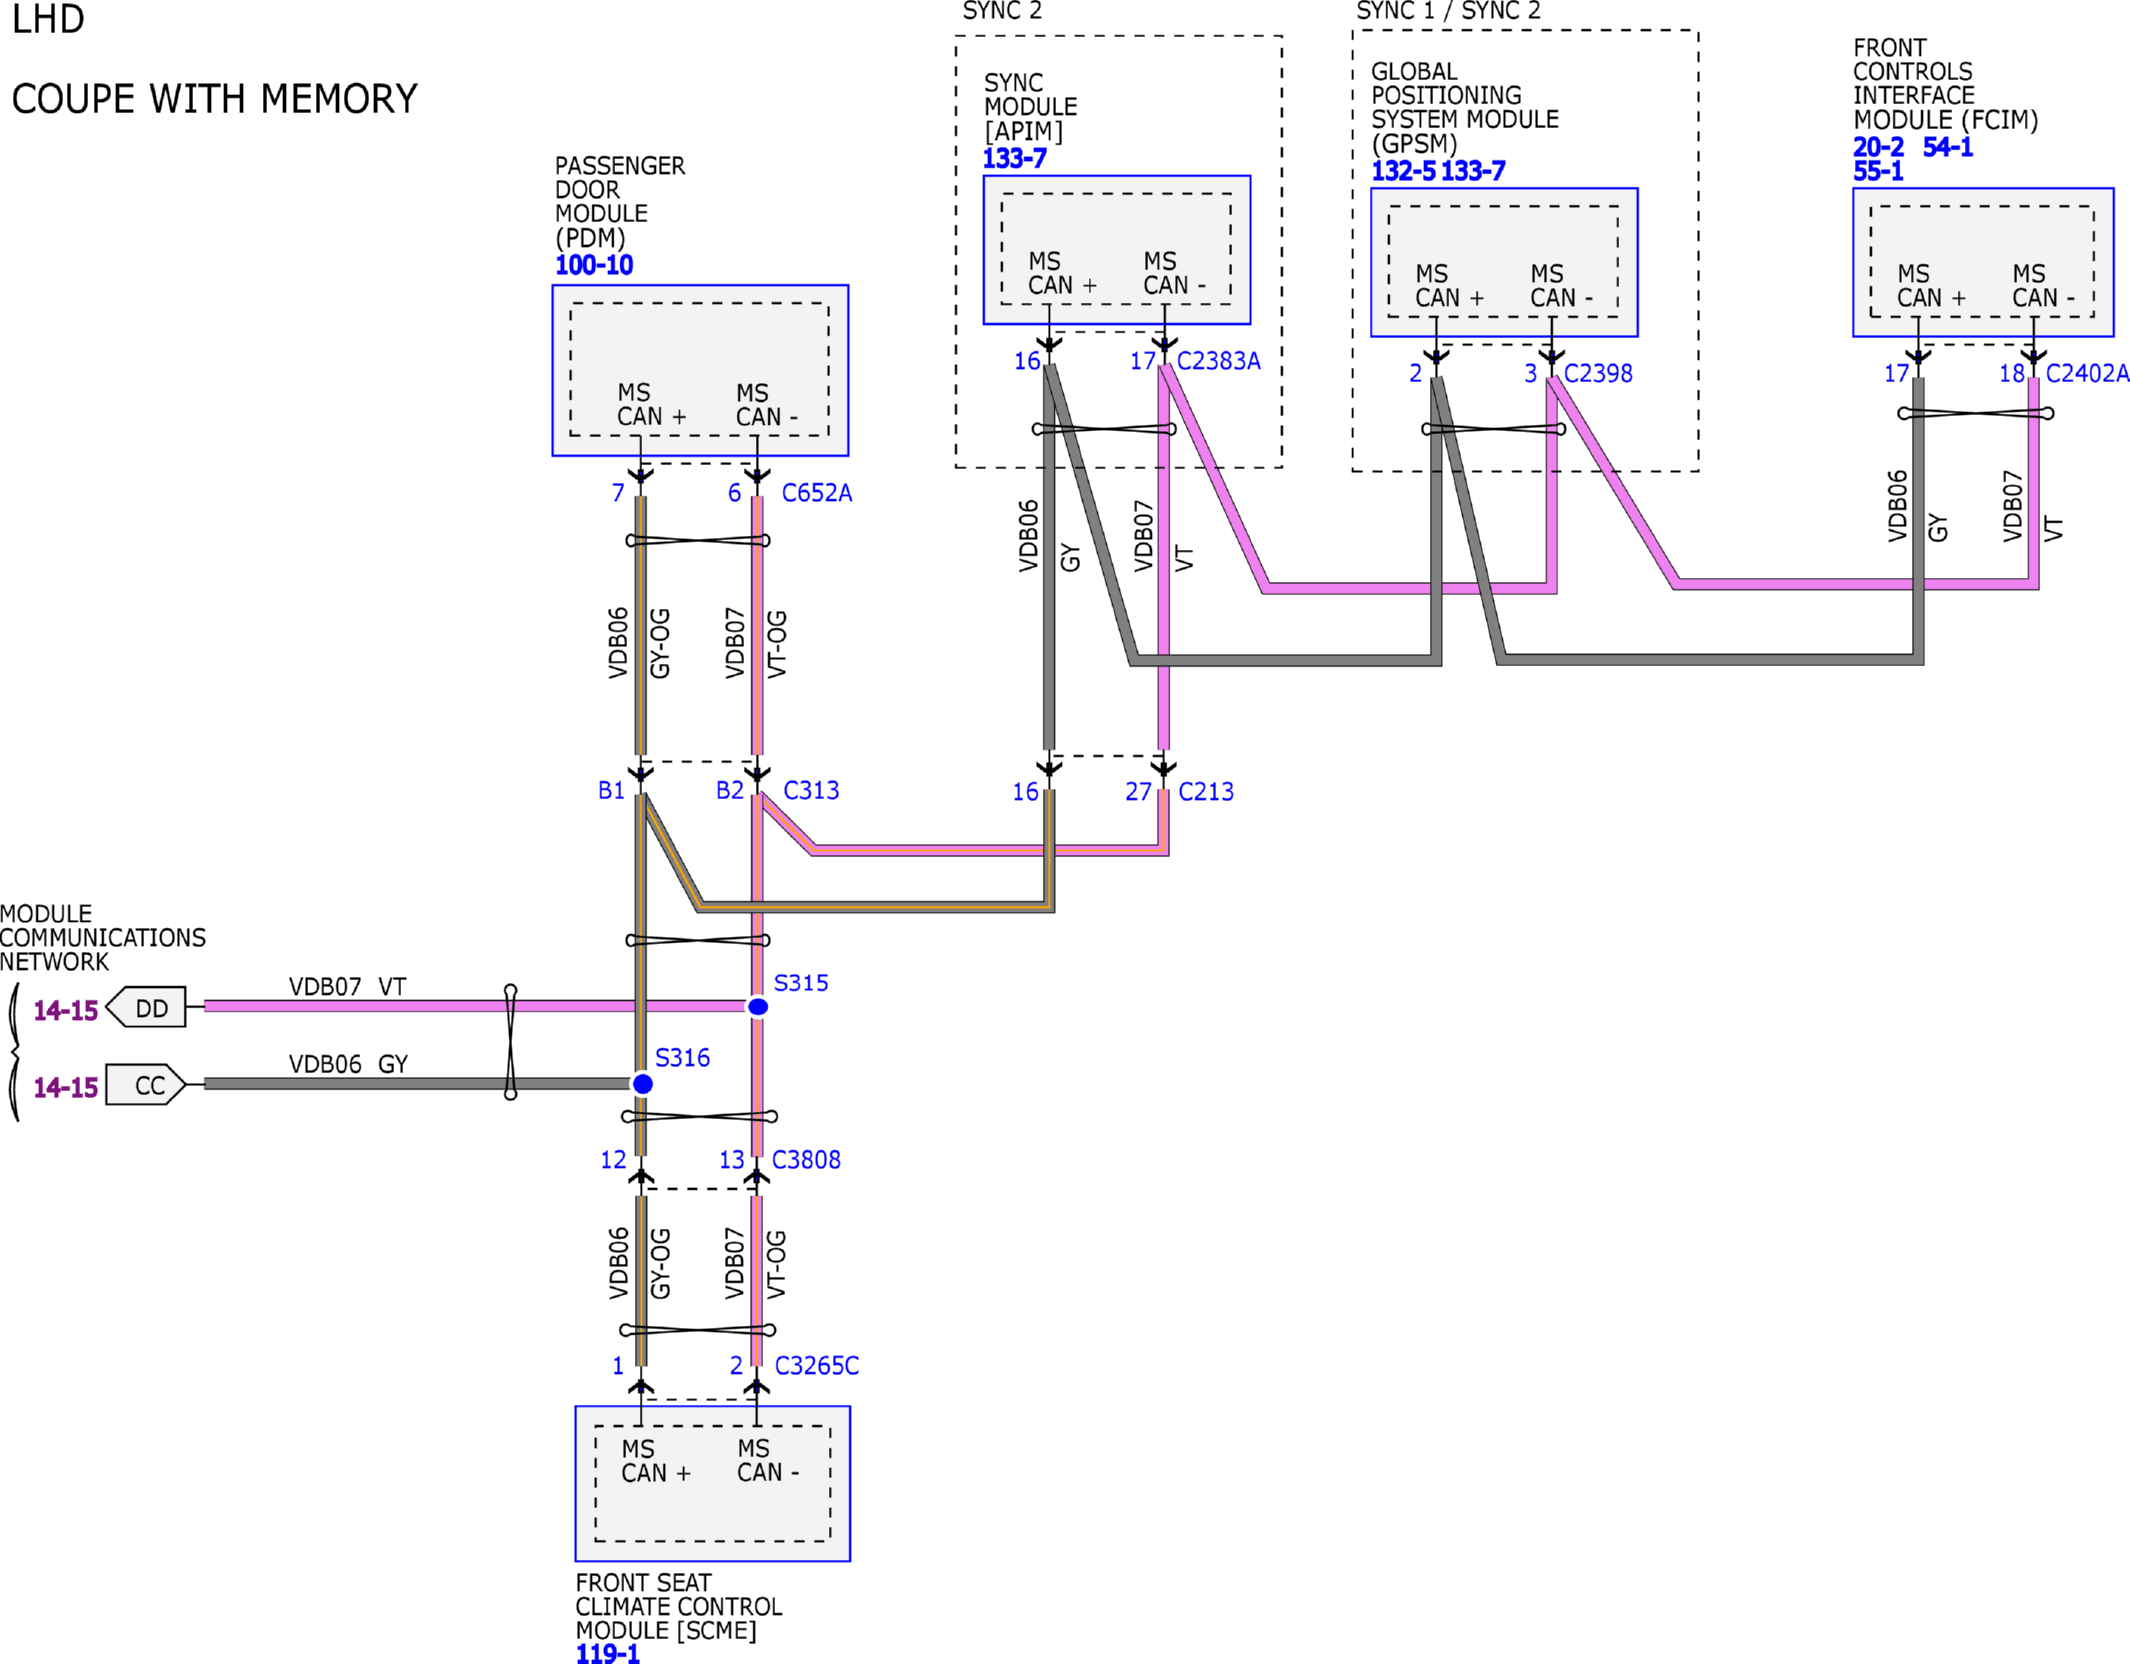
Task: Select connector label C3808
Action: pyautogui.click(x=805, y=1160)
